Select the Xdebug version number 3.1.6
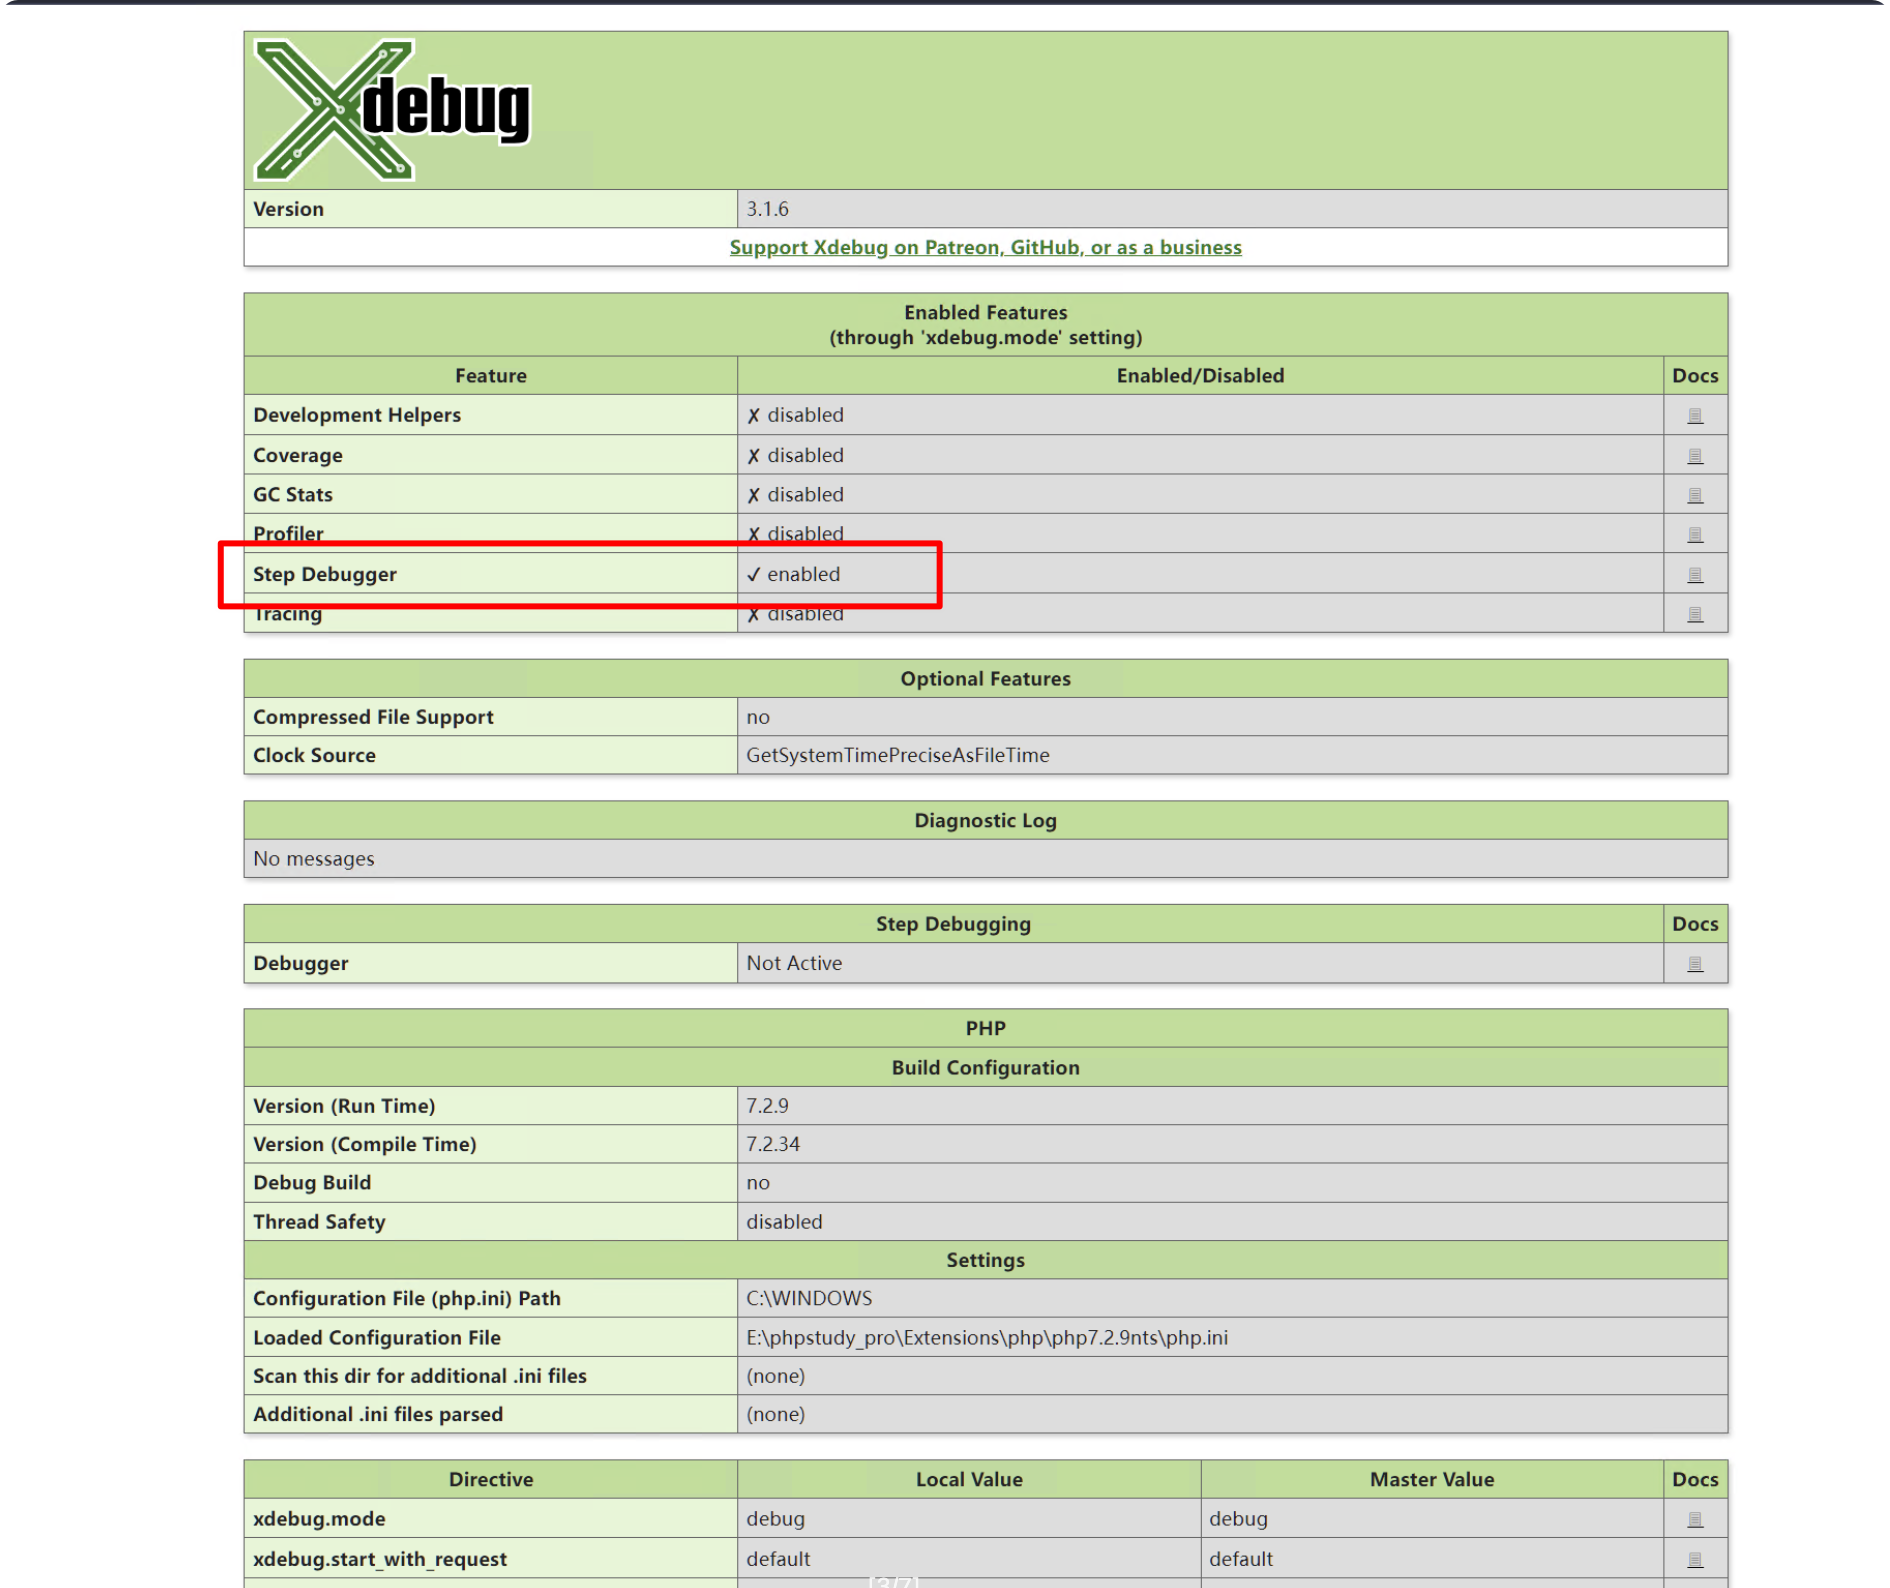 point(767,209)
